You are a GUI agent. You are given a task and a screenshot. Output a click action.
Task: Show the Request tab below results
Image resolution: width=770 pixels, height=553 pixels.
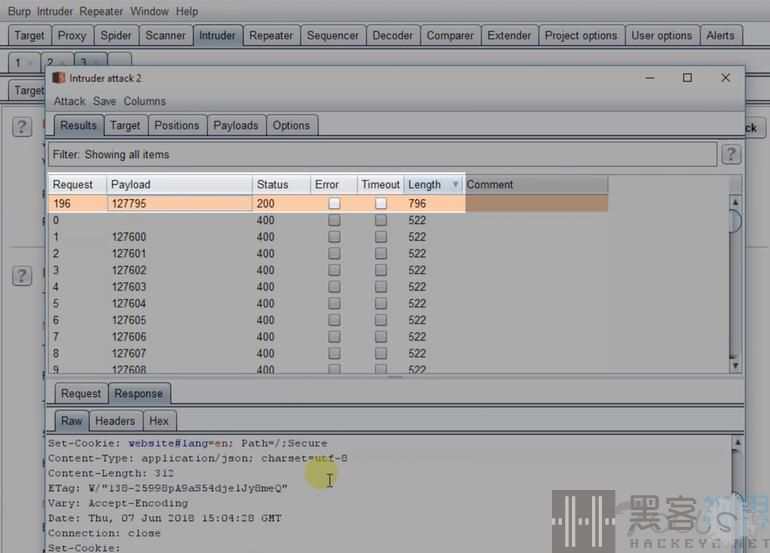point(81,393)
